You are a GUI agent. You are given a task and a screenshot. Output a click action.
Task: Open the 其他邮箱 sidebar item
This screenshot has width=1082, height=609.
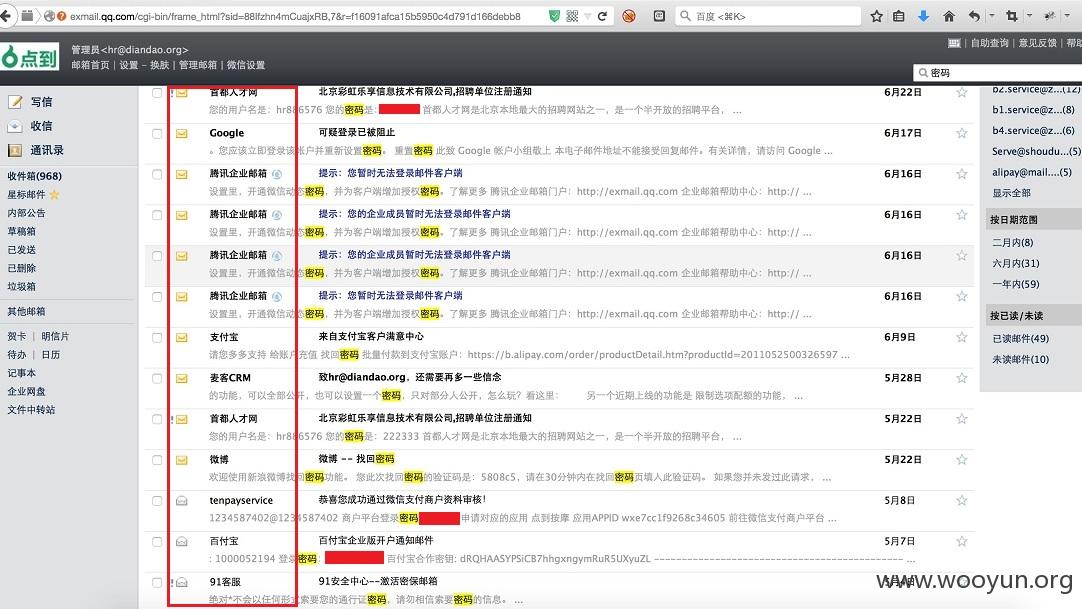pos(26,312)
